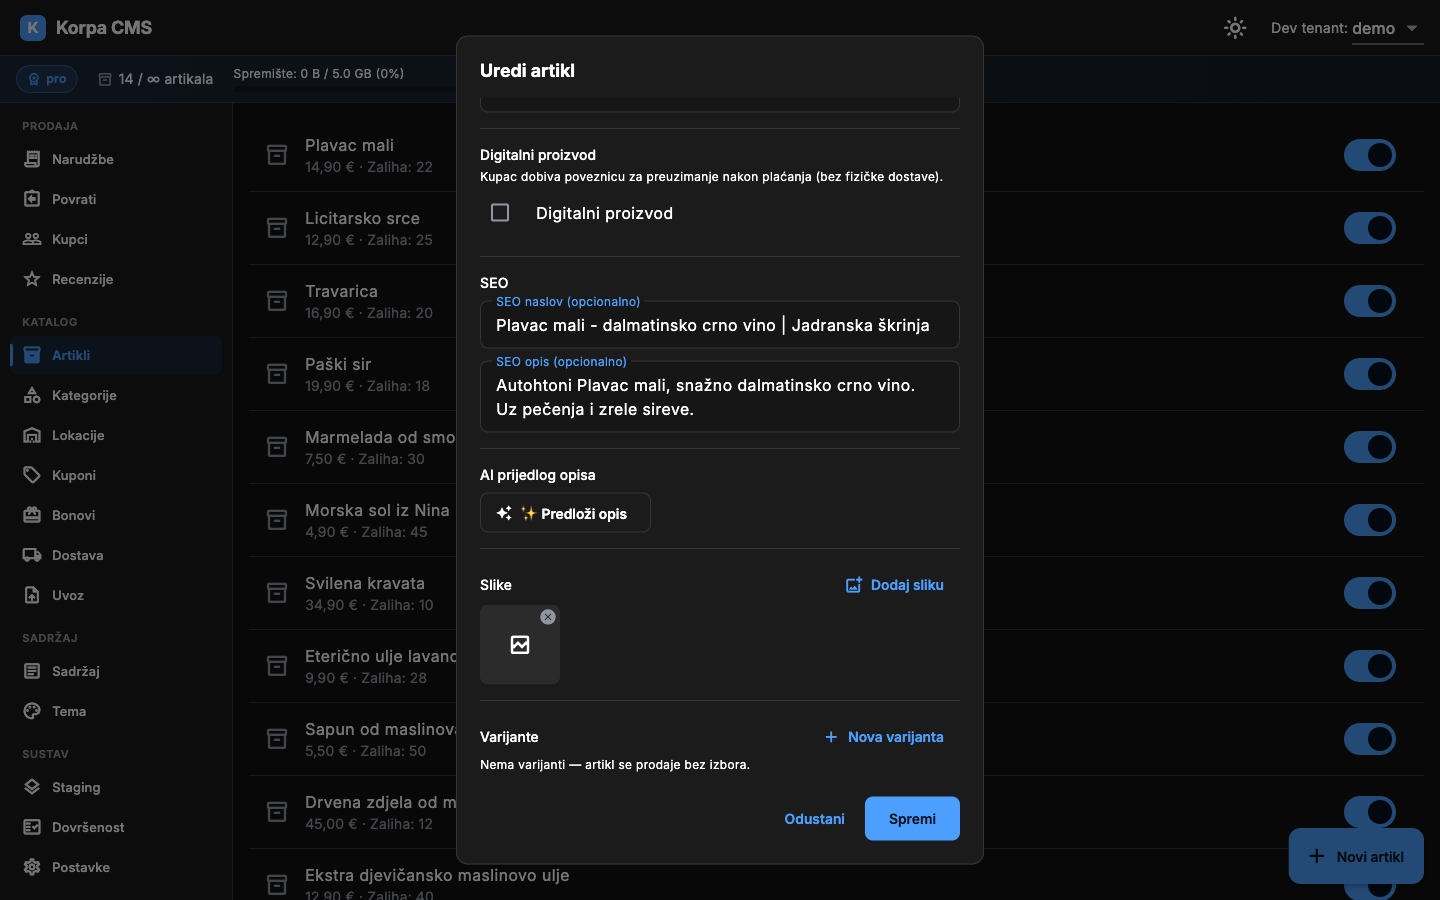Disable the Svilena kravata toggle switch
1440x900 pixels.
[1370, 593]
